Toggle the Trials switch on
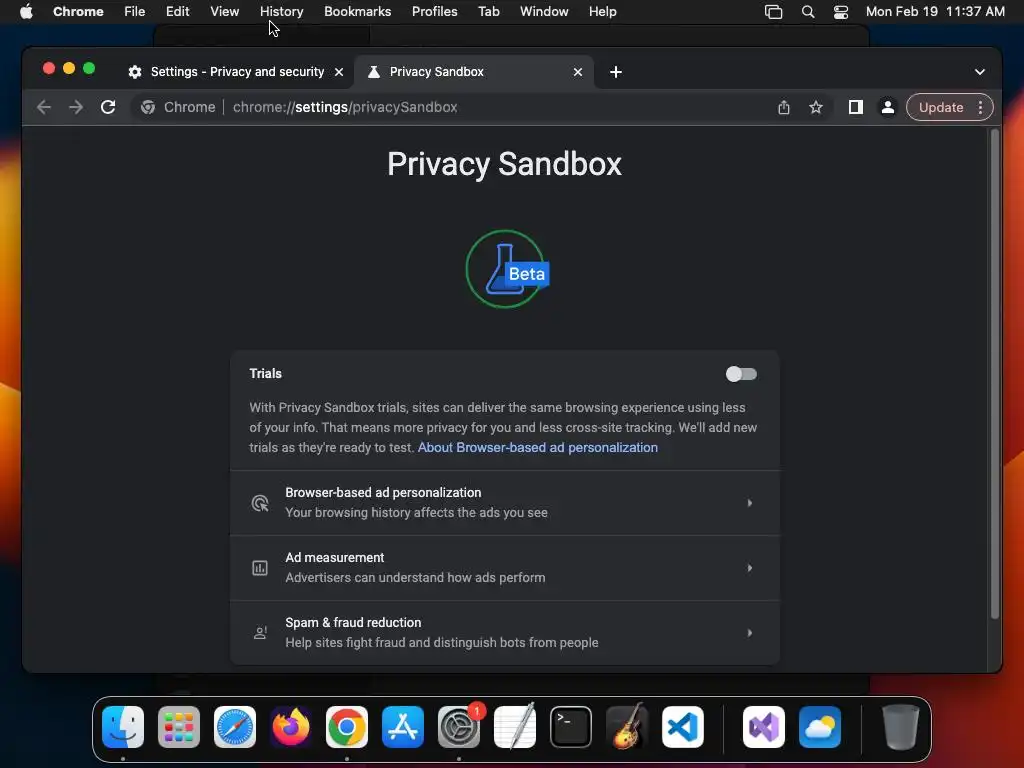The image size is (1024, 768). (741, 374)
